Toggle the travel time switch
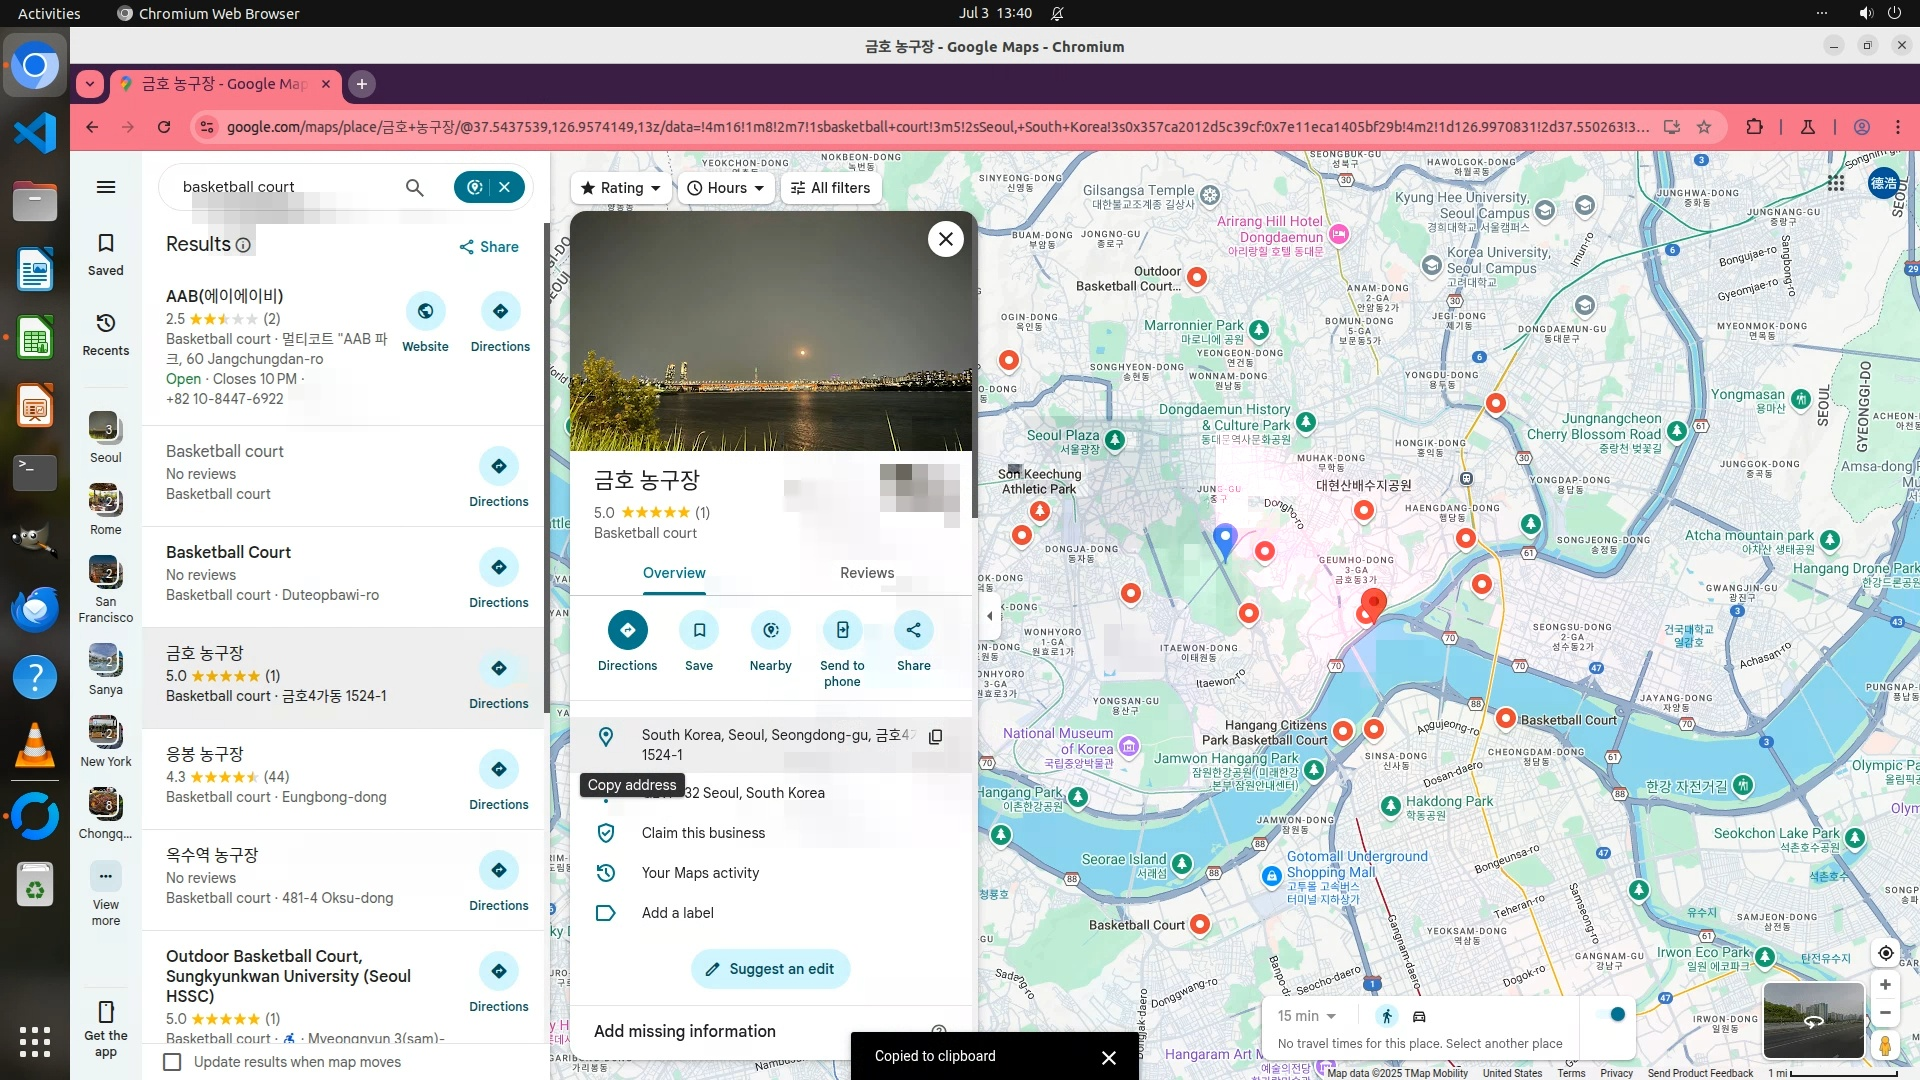The image size is (1920, 1080). (1611, 1015)
